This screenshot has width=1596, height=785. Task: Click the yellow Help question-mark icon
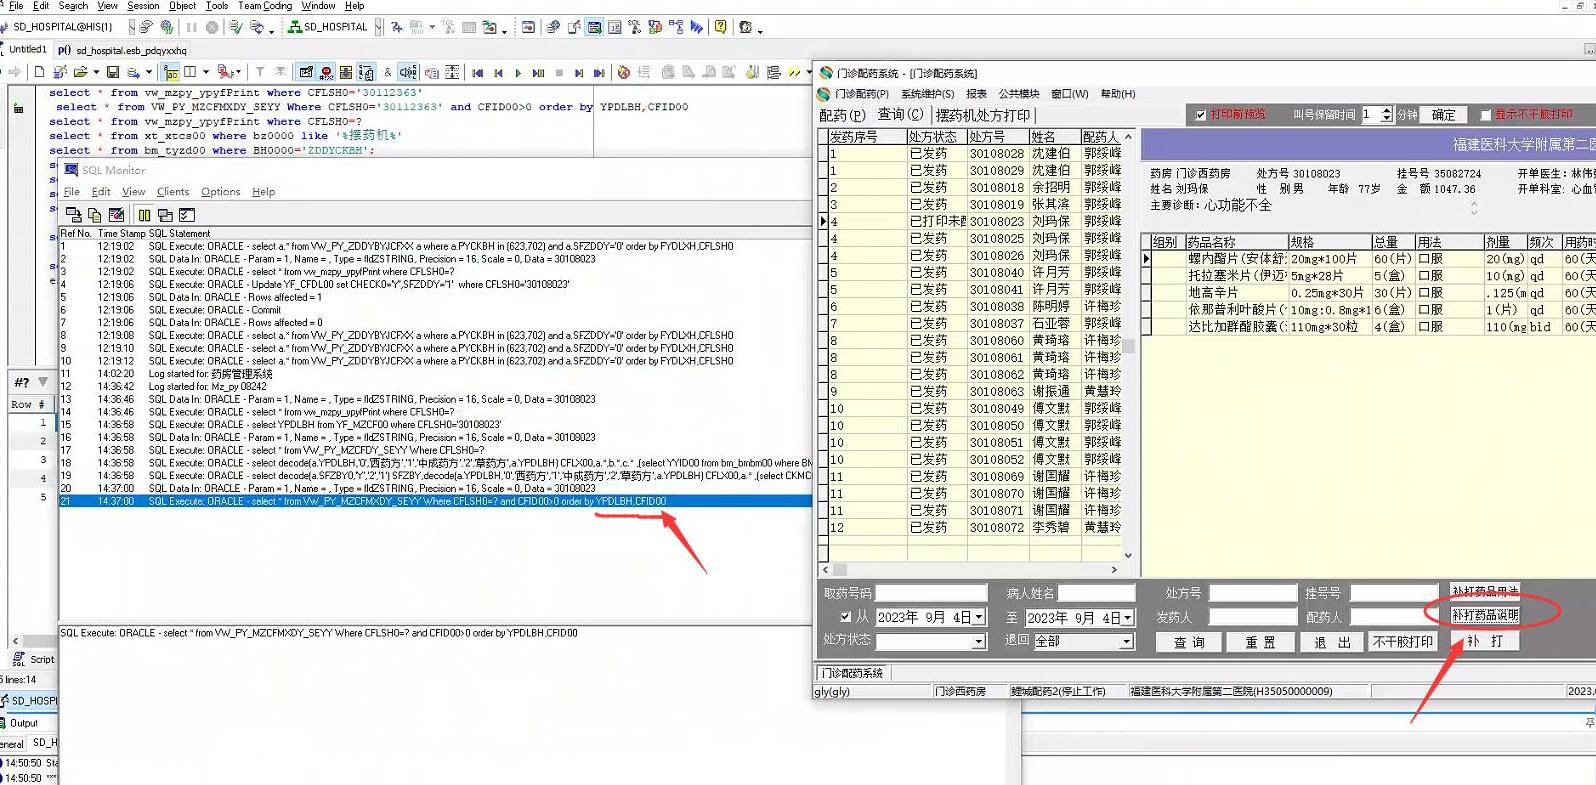(720, 27)
